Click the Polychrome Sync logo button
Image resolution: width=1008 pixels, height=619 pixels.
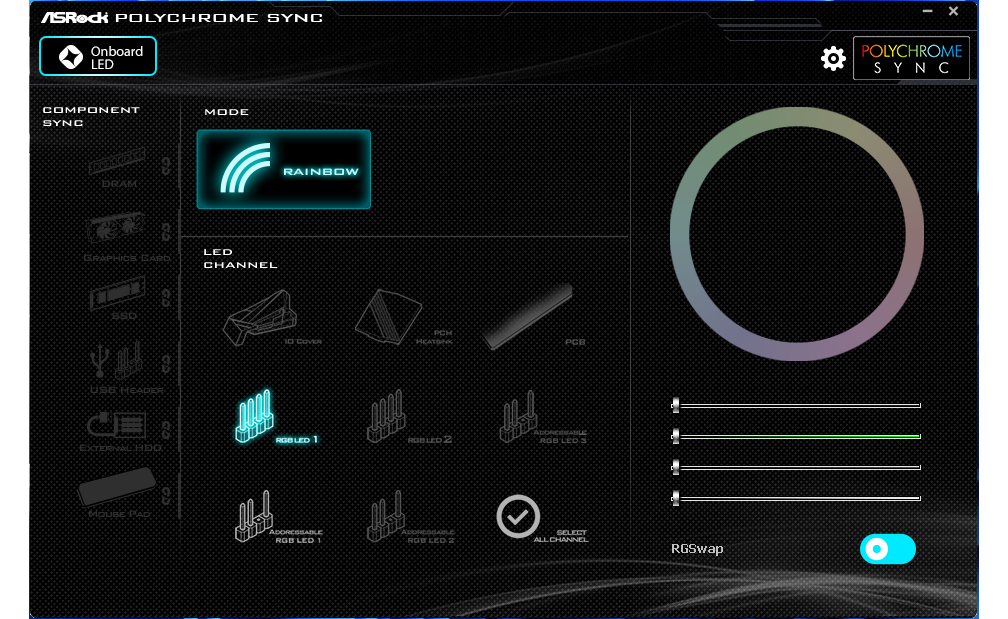click(x=911, y=58)
